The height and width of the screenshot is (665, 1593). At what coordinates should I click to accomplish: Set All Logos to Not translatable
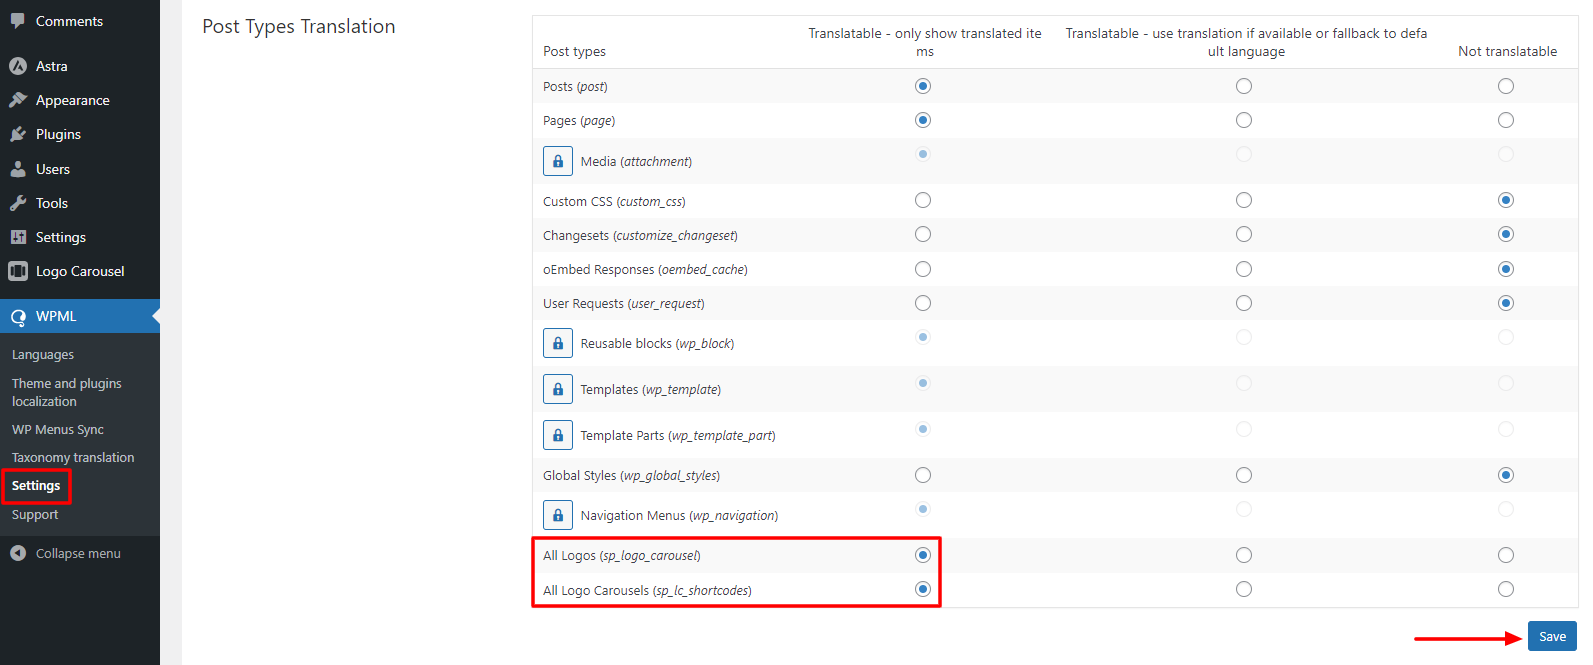(1506, 555)
